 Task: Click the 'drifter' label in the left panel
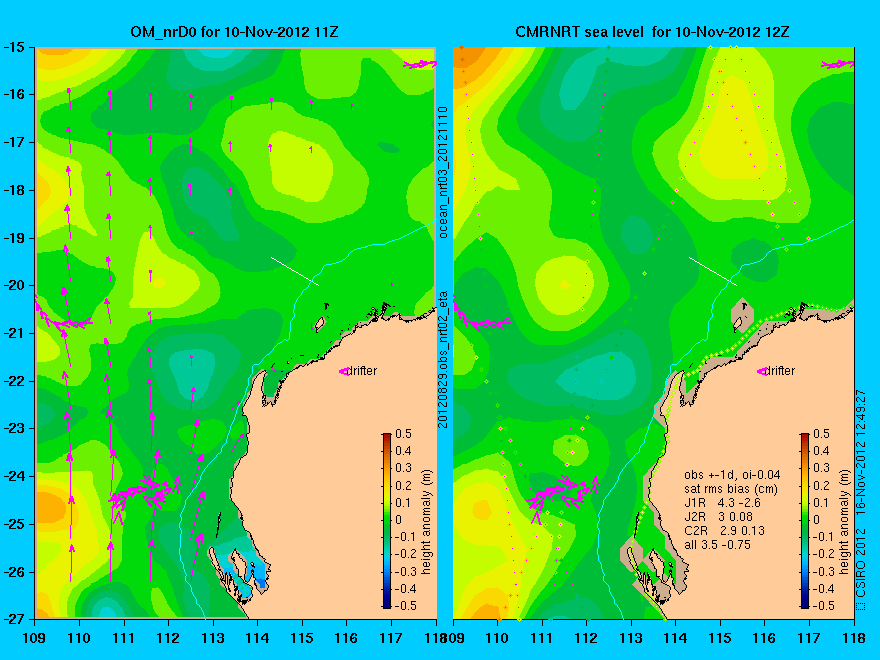pos(362,370)
